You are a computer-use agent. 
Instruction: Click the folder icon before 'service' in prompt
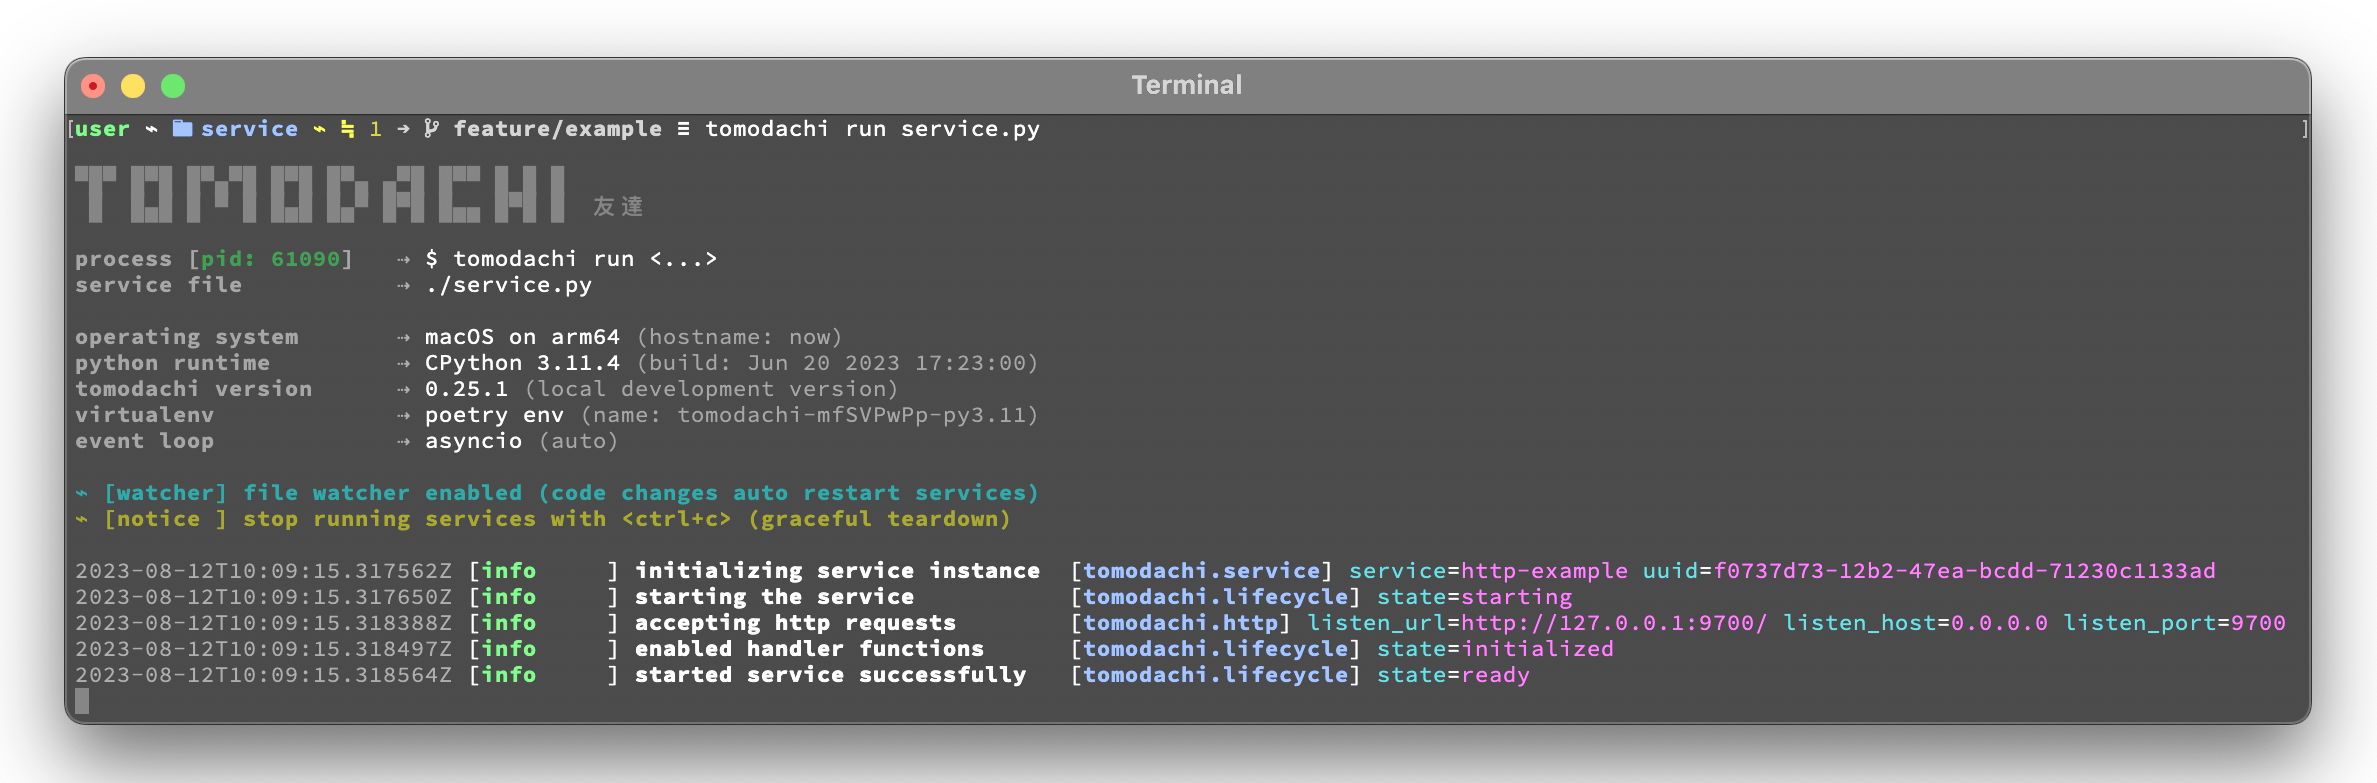pyautogui.click(x=182, y=128)
